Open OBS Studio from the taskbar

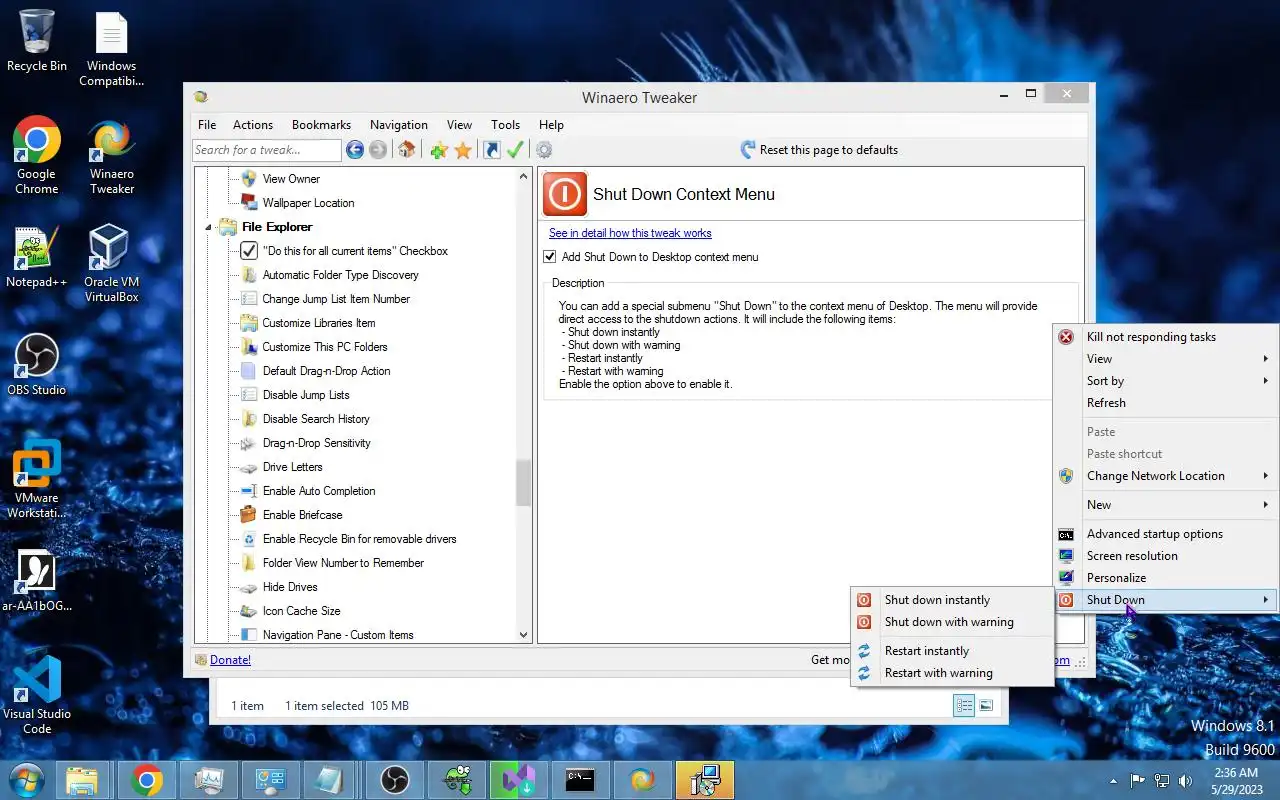coord(395,780)
